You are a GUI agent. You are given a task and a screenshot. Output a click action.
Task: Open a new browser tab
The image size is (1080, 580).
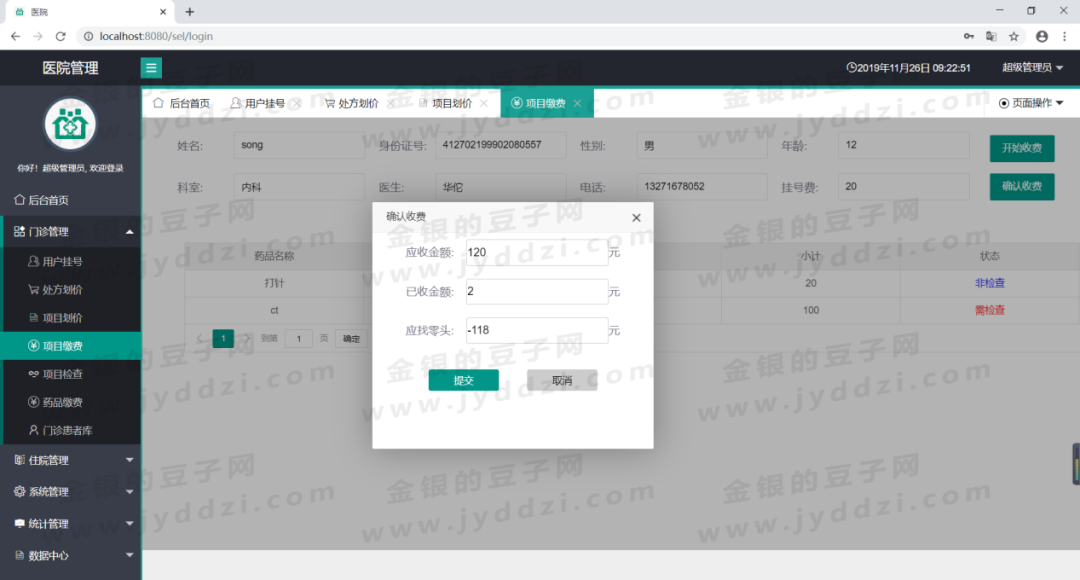click(189, 12)
